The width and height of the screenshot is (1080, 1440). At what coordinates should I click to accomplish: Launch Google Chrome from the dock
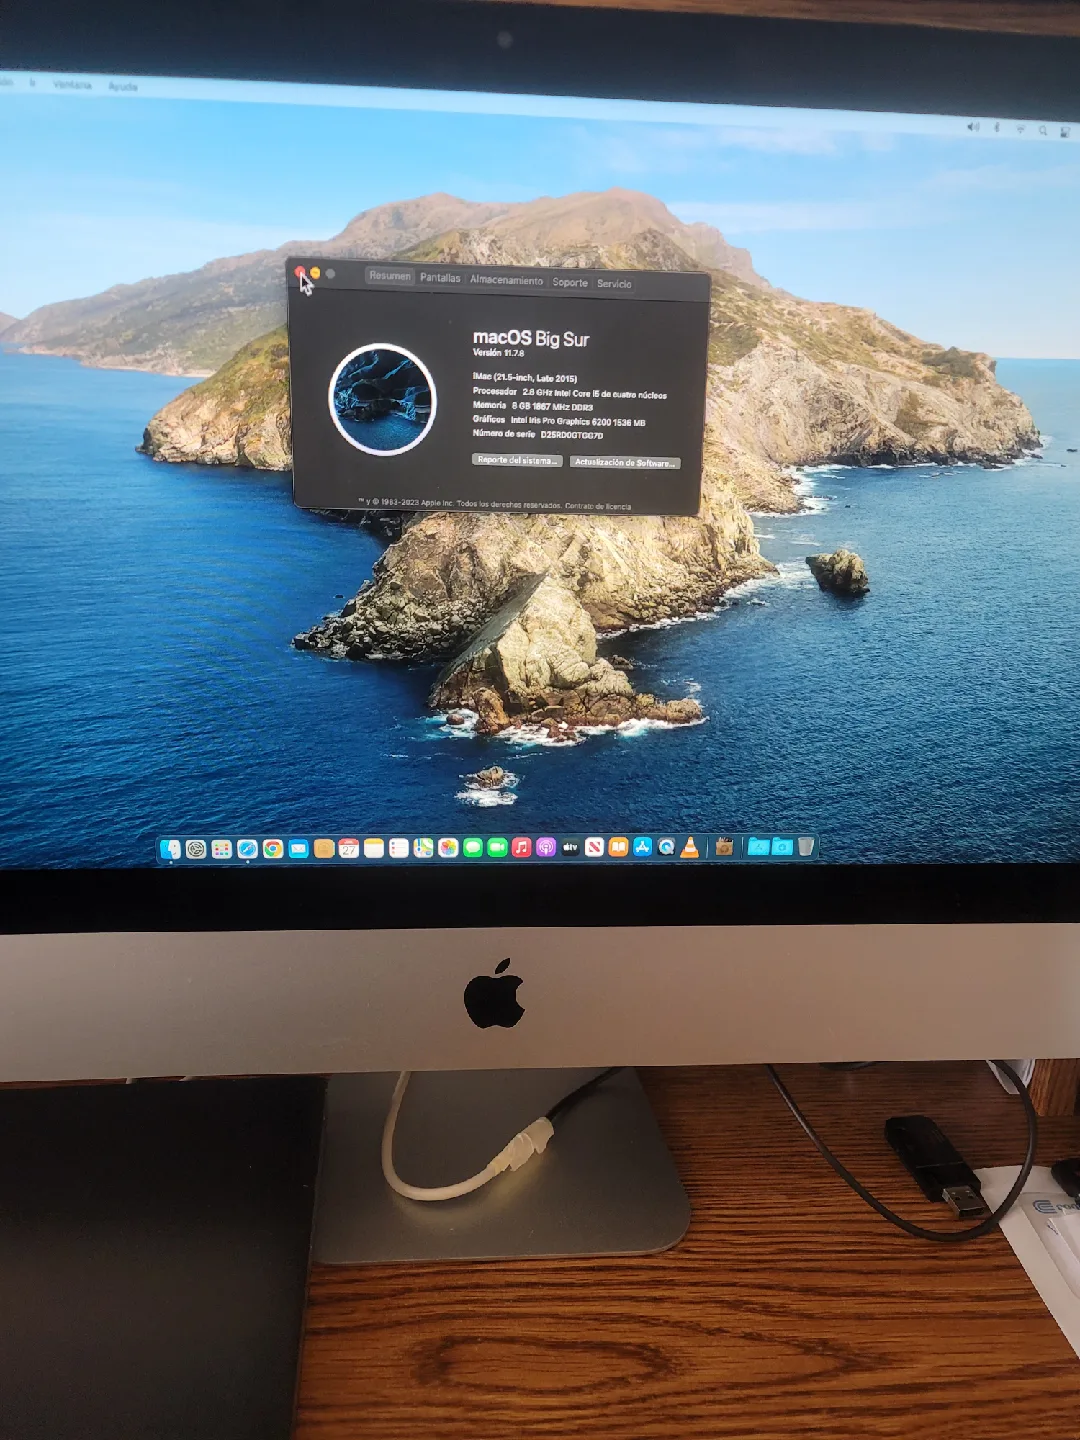[x=273, y=849]
